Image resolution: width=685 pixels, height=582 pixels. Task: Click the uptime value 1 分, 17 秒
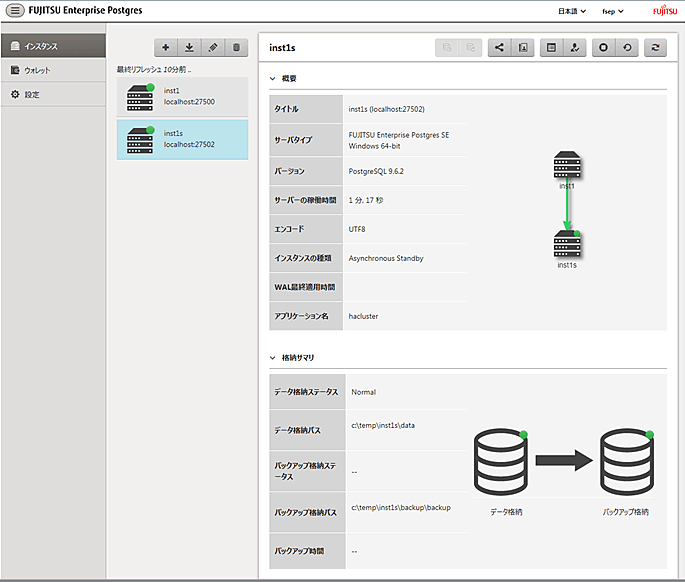tap(366, 200)
